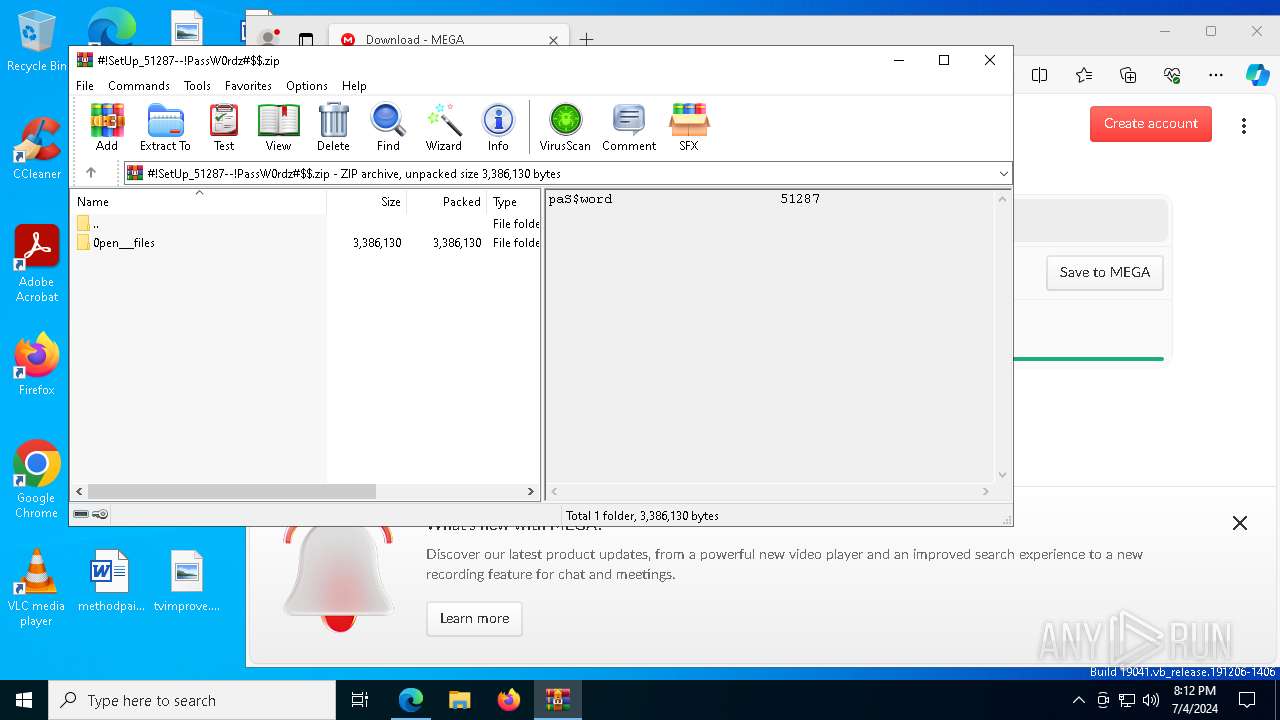Screen dimensions: 1280x720
Task: Open Edge Copilot icon
Action: [1257, 75]
